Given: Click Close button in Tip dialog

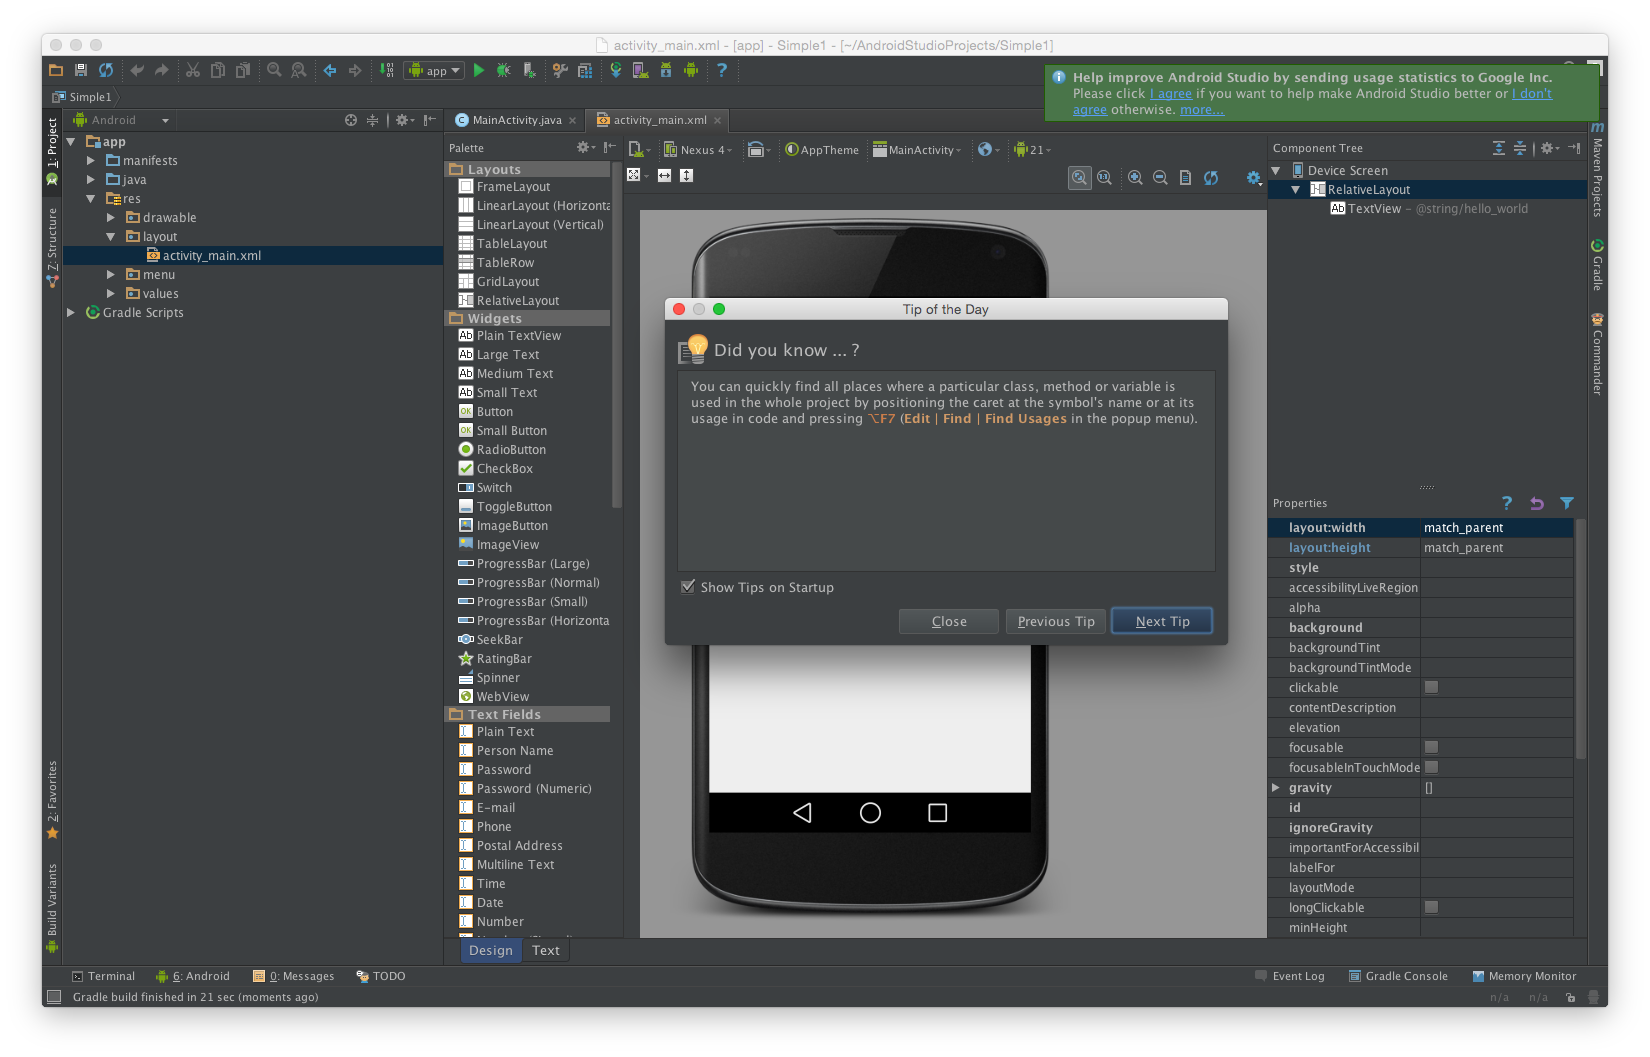Looking at the screenshot, I should (x=949, y=621).
